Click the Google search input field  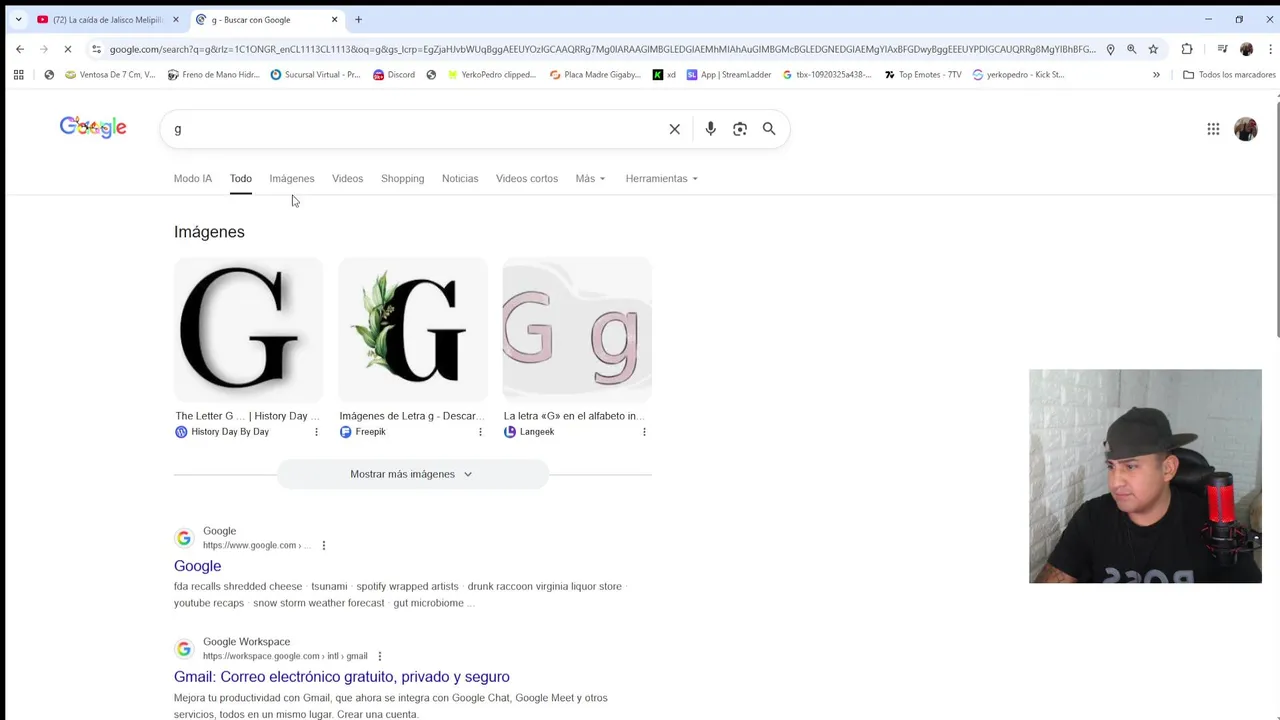415,129
